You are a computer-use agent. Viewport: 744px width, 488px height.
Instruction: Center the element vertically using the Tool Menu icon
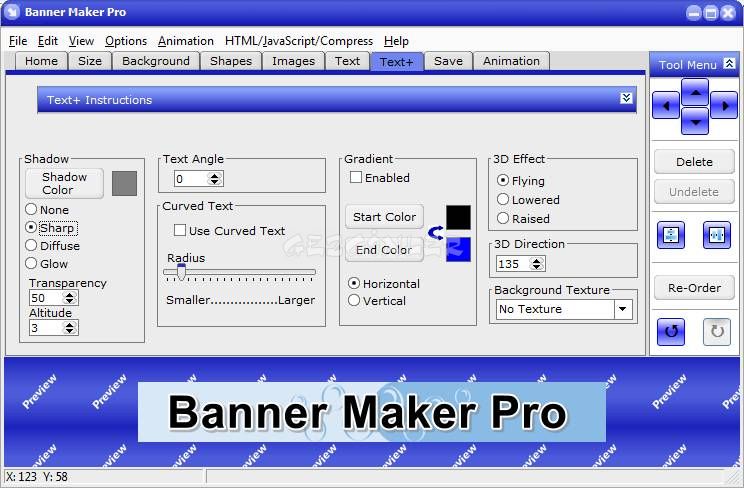[x=670, y=235]
